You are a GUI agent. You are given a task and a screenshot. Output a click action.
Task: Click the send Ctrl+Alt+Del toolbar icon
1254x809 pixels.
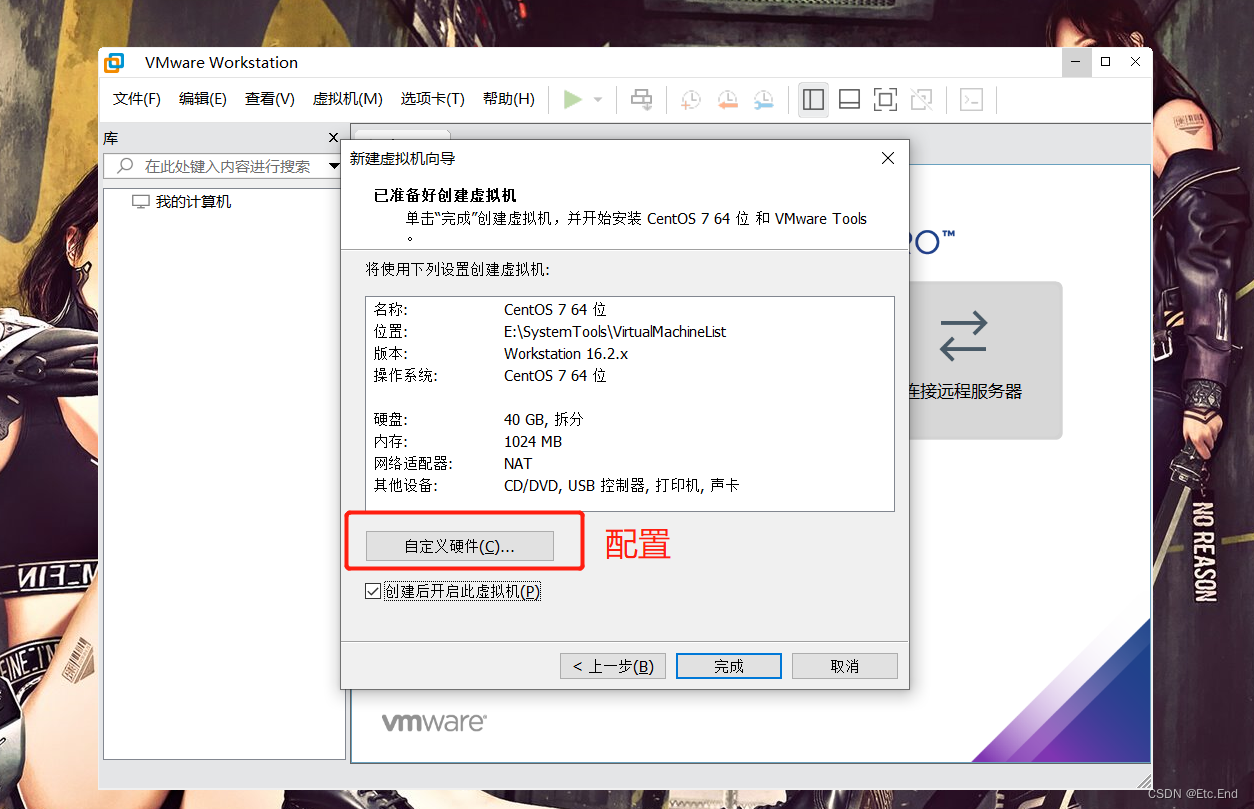coord(642,99)
